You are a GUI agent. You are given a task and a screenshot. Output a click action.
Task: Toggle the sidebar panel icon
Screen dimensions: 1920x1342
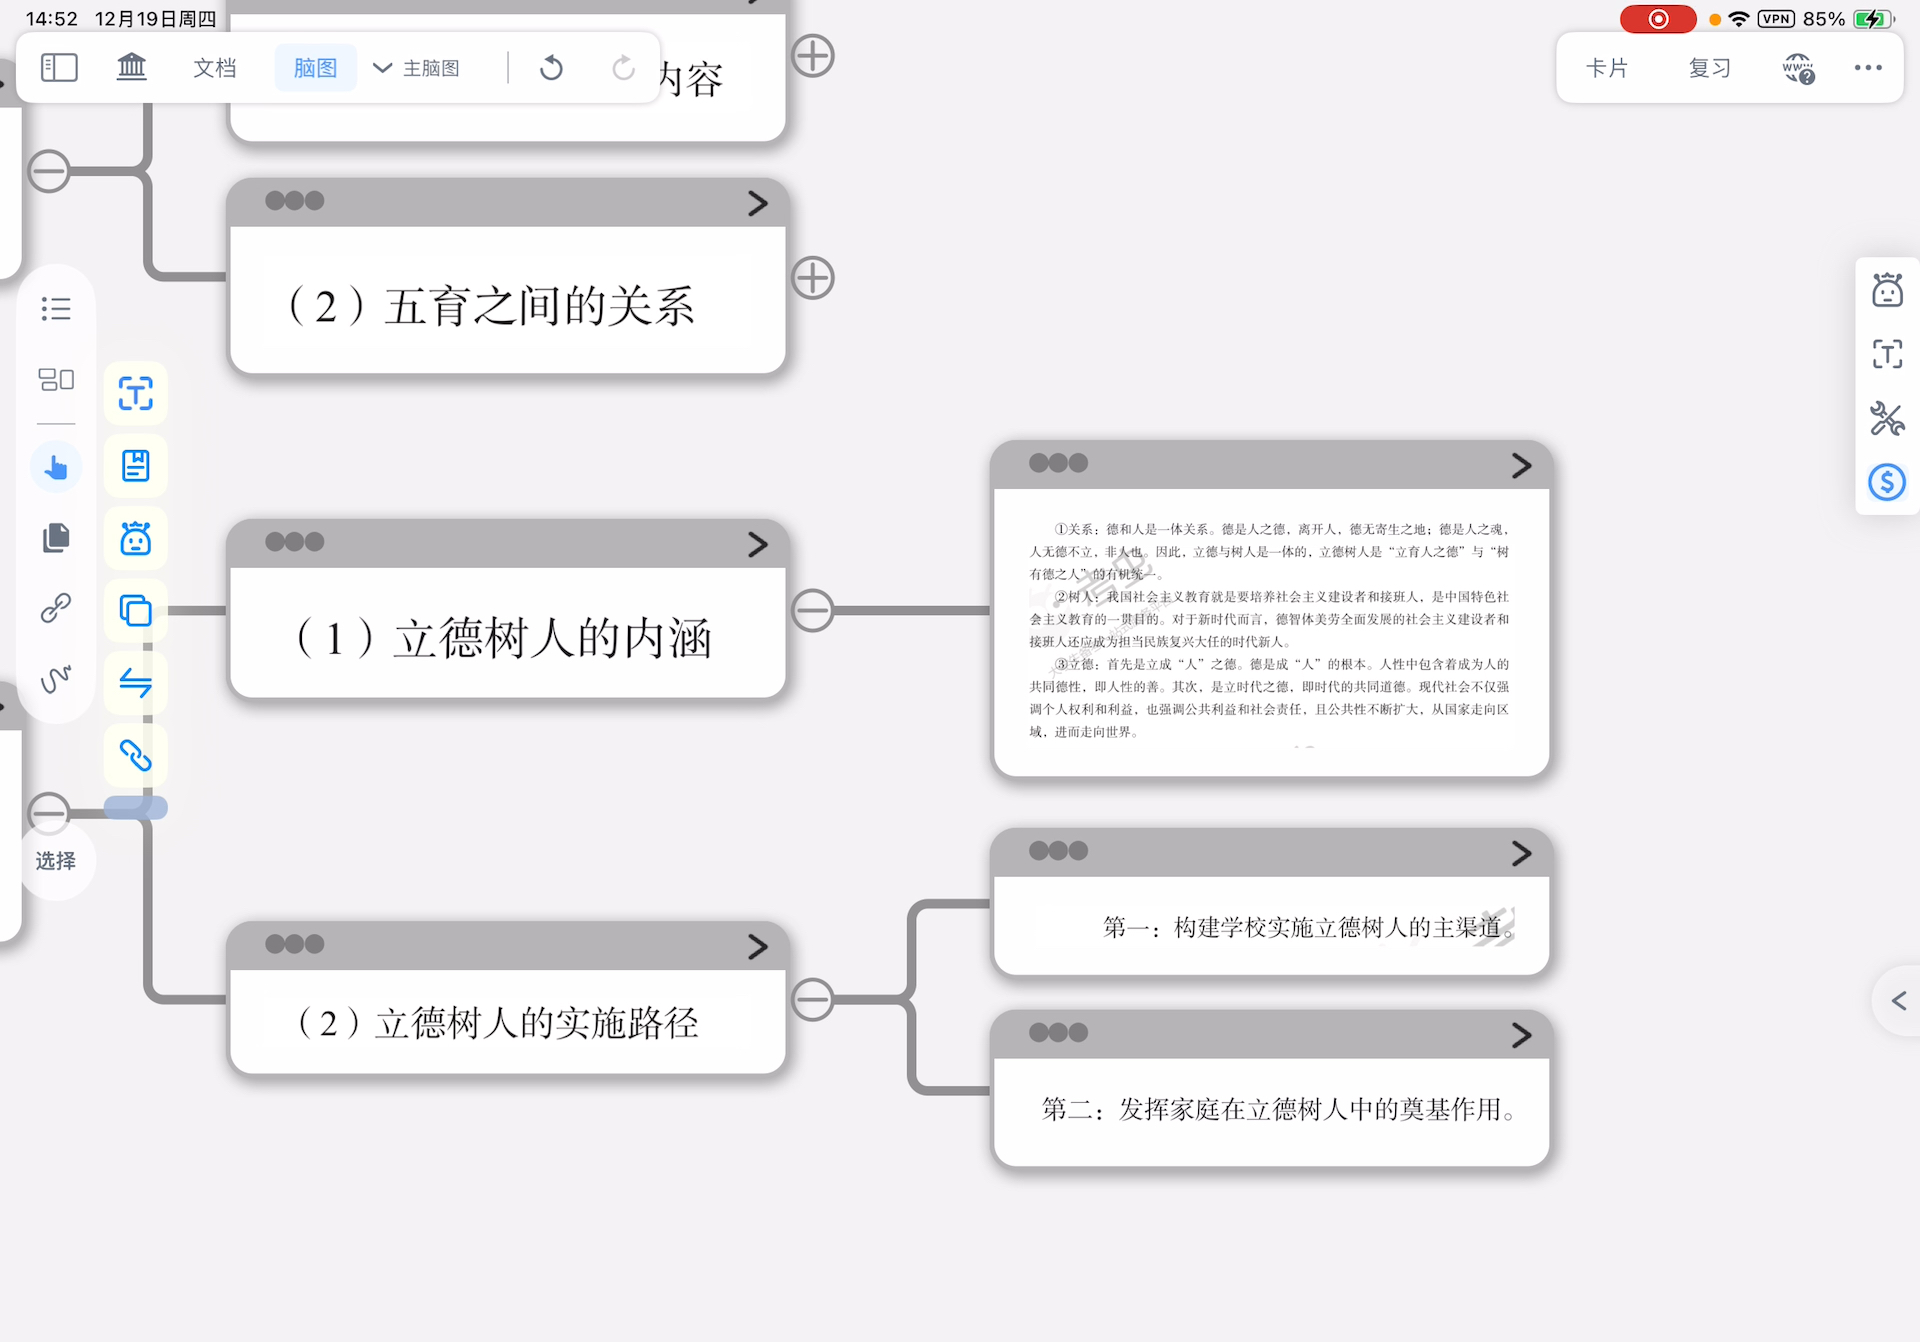[59, 67]
